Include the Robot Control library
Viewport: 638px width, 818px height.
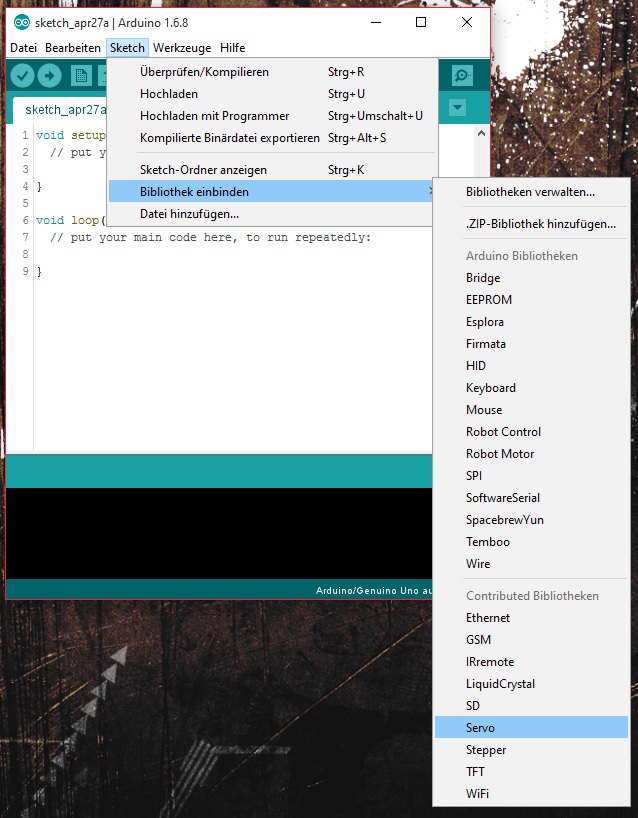click(x=531, y=432)
